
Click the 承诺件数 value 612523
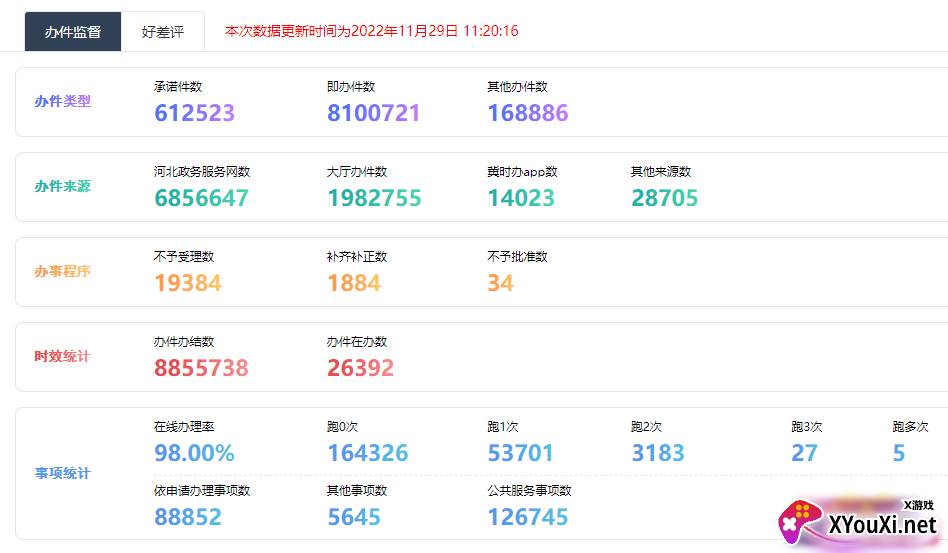coord(194,113)
